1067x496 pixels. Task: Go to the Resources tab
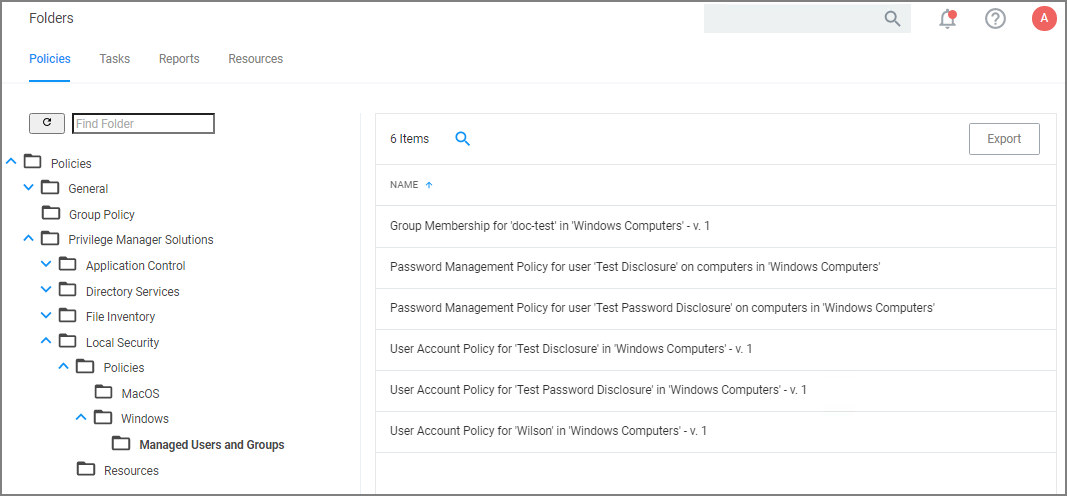point(255,59)
